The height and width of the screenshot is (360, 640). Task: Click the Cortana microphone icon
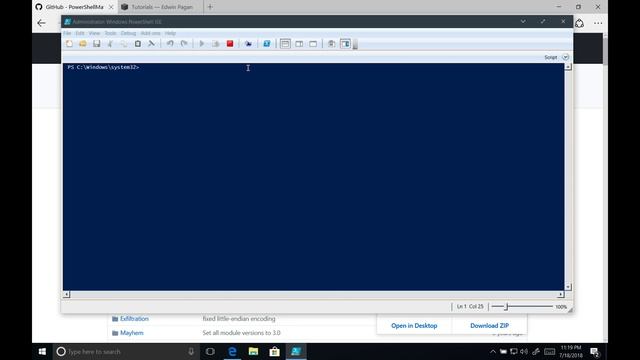click(x=191, y=351)
